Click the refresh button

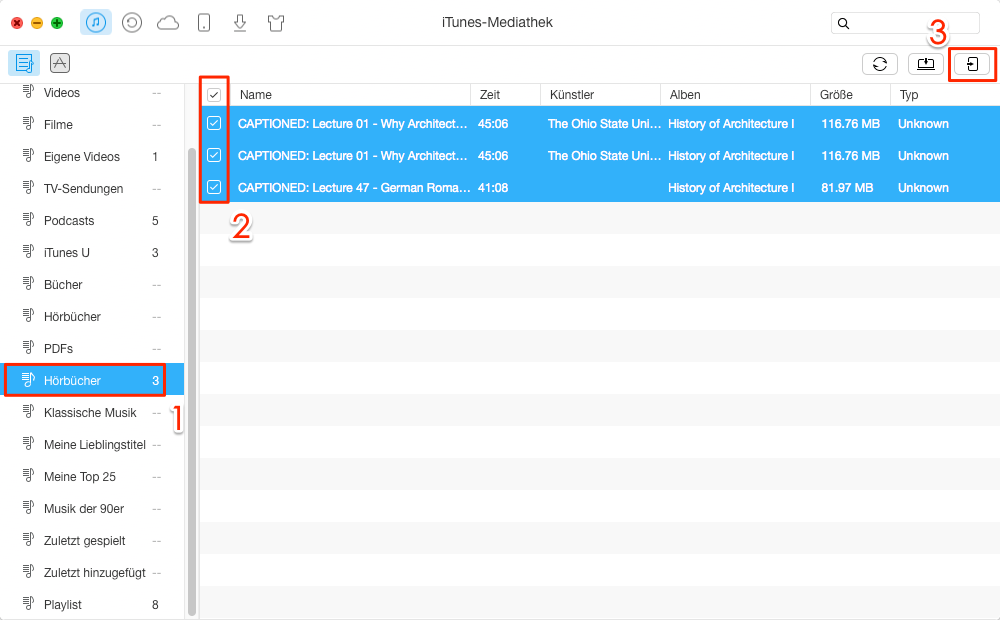pyautogui.click(x=879, y=64)
